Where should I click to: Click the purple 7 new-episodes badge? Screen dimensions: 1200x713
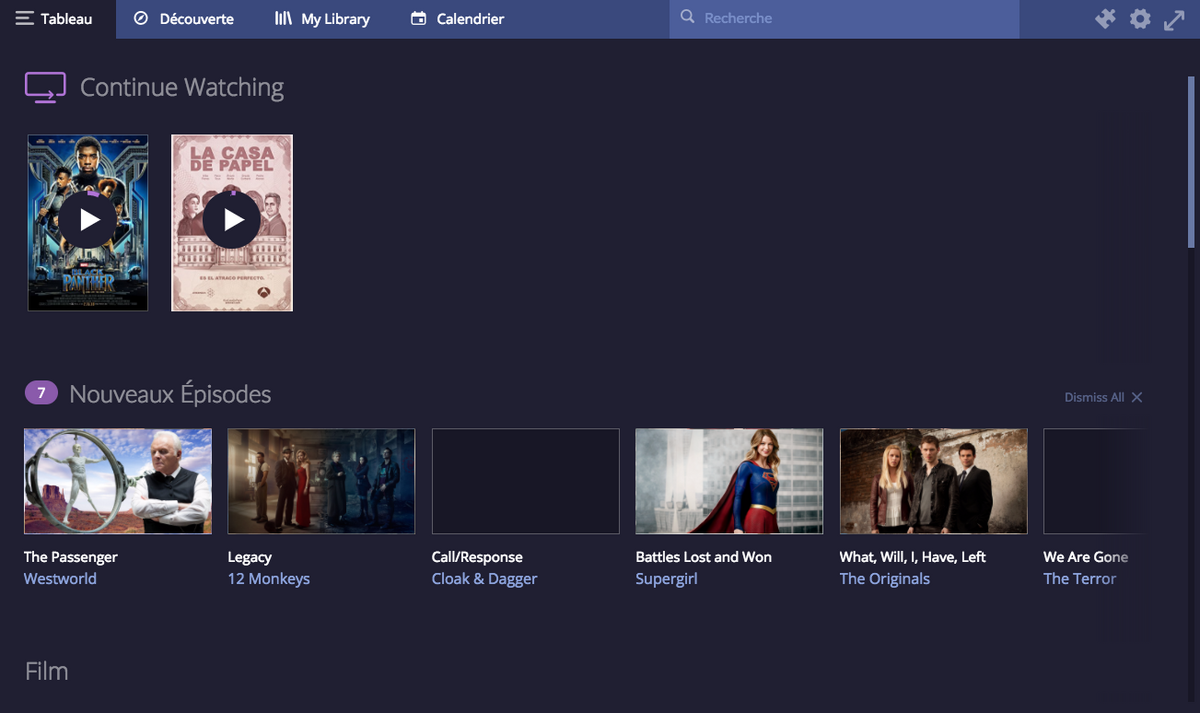click(41, 393)
